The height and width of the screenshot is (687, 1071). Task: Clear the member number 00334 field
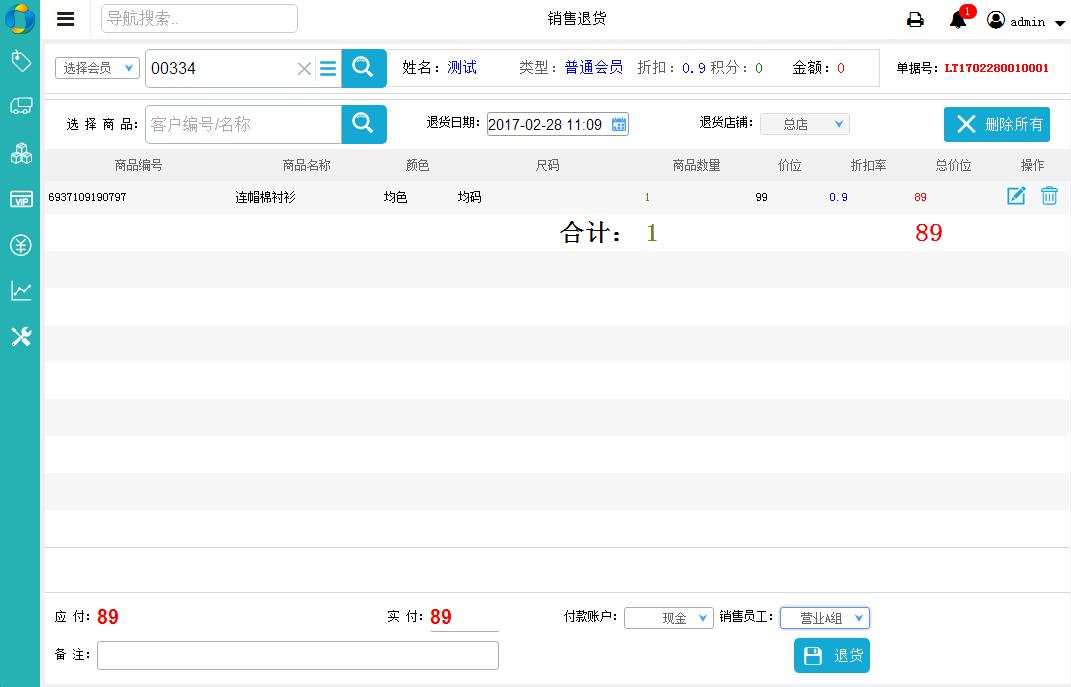point(304,69)
